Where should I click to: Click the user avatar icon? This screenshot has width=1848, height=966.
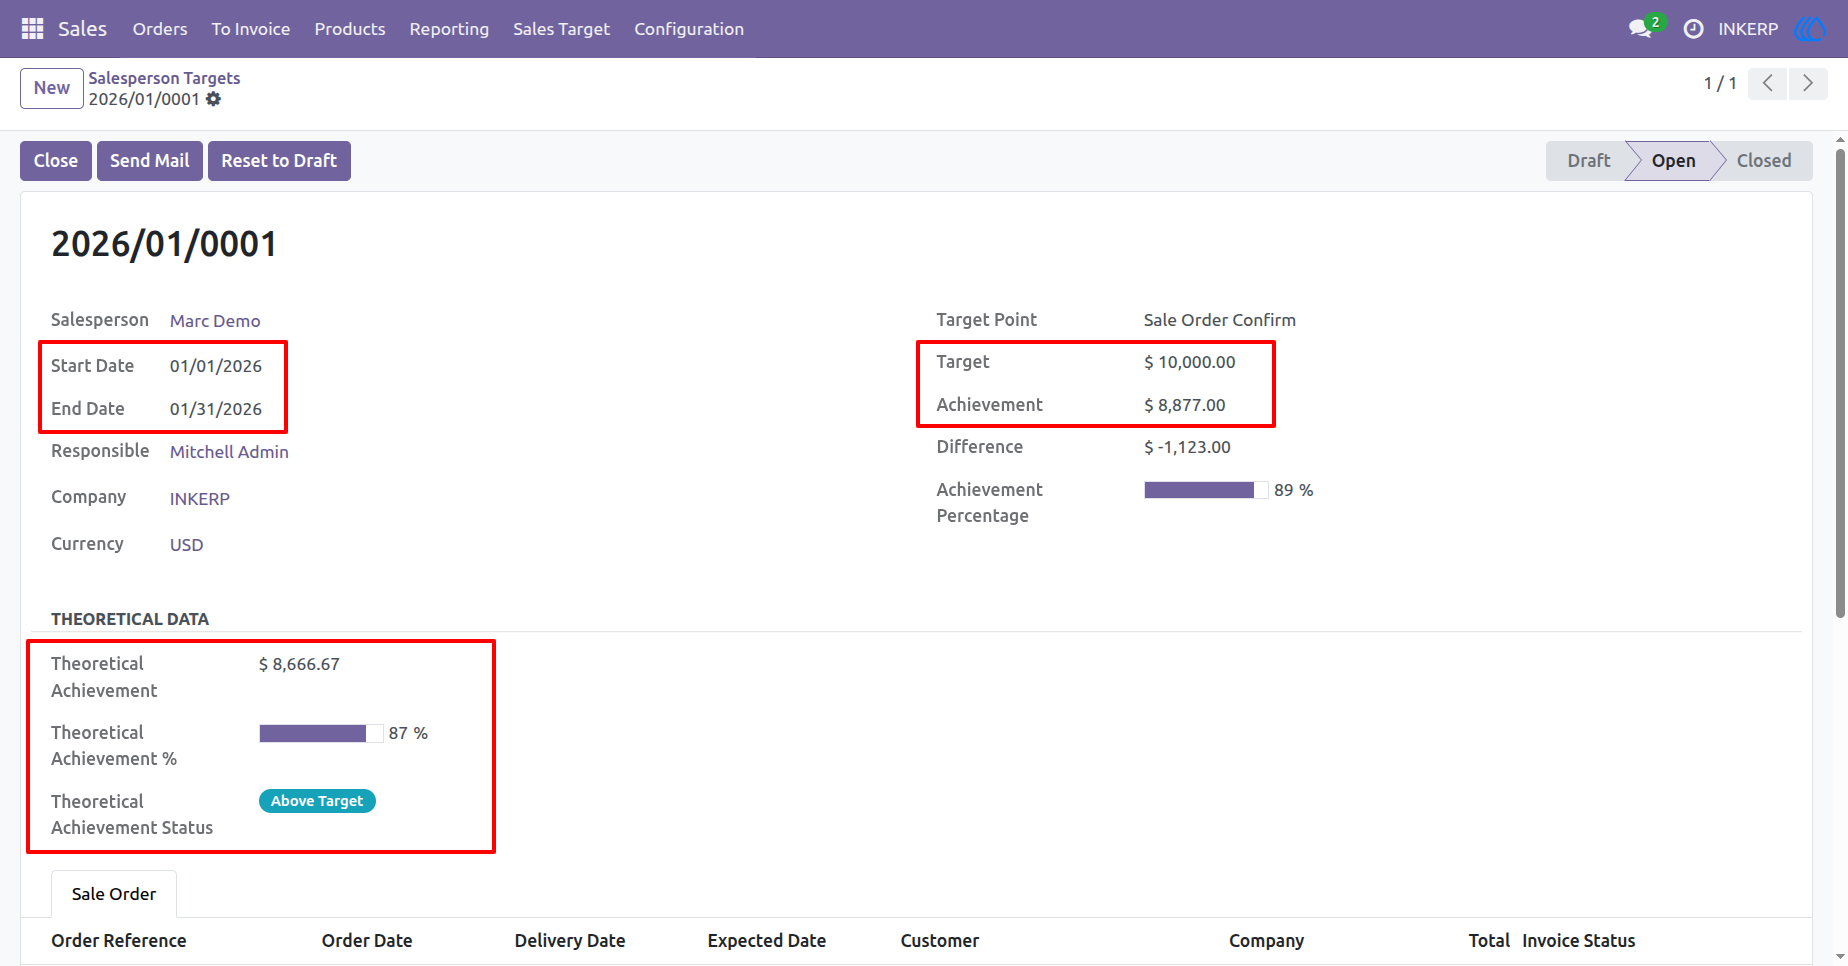[x=1810, y=29]
